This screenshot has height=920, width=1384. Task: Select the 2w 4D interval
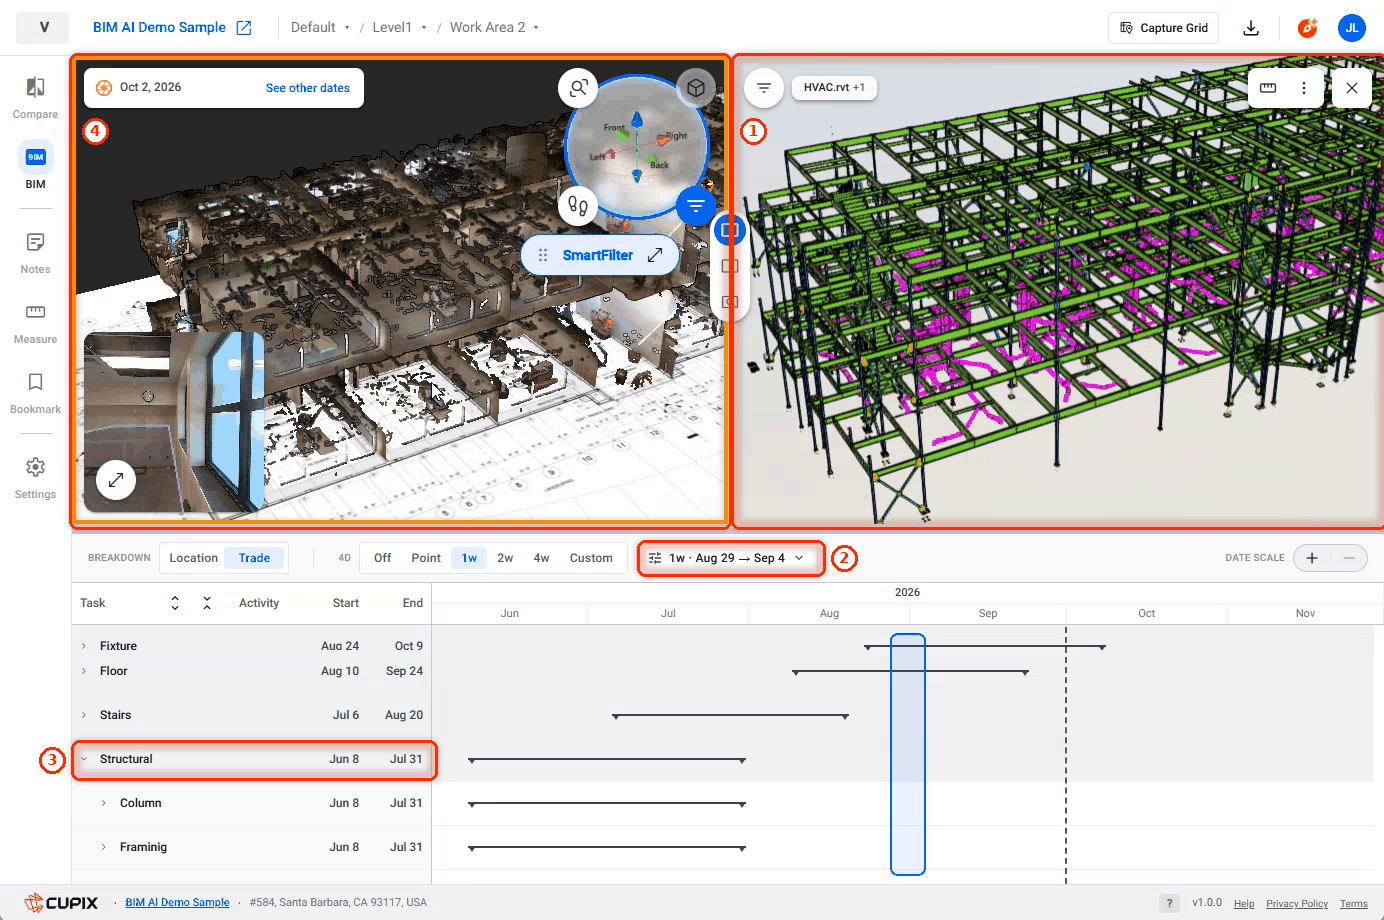click(x=505, y=558)
